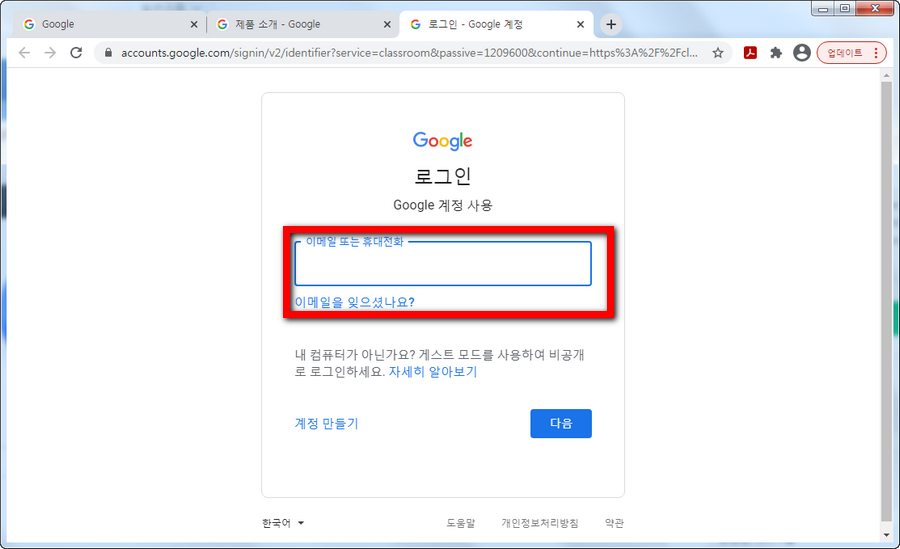Screen dimensions: 900x549
Task: Close the first Google tab
Action: pos(193,24)
